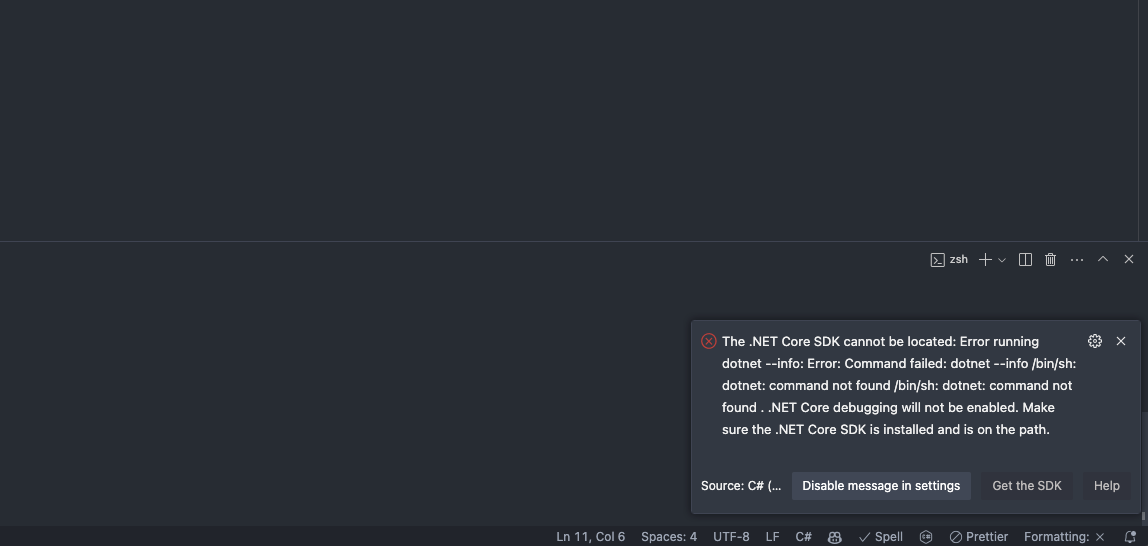The image size is (1148, 546).
Task: Click the Get the SDK button
Action: pos(1027,486)
